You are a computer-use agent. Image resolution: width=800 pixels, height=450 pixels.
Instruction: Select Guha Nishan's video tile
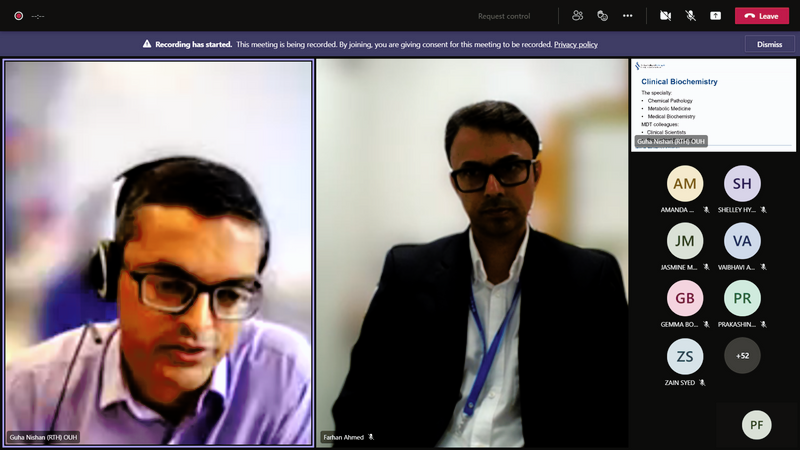point(158,253)
